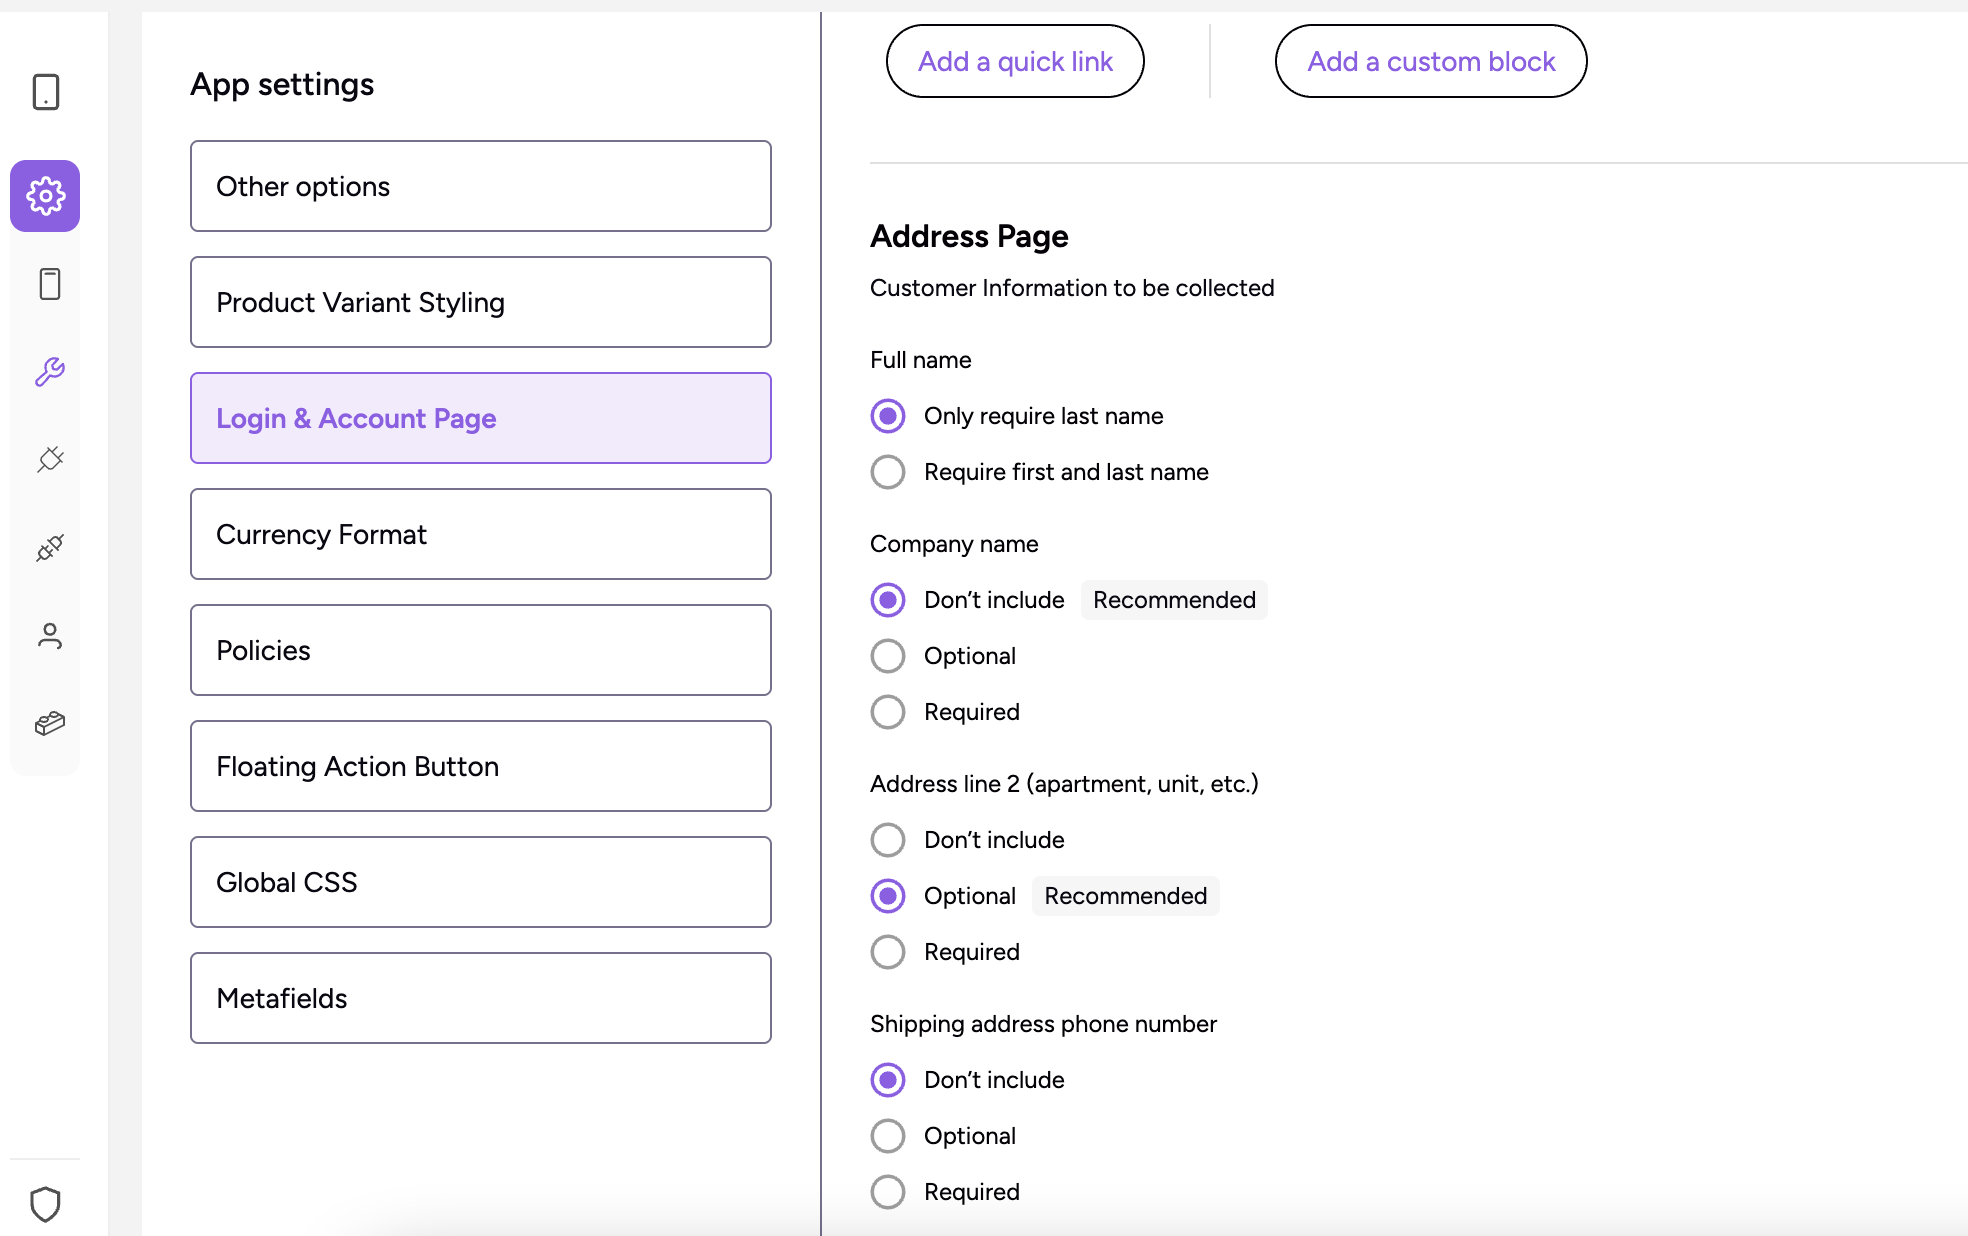Click the shield icon at sidebar bottom
Image resolution: width=1968 pixels, height=1236 pixels.
46,1204
